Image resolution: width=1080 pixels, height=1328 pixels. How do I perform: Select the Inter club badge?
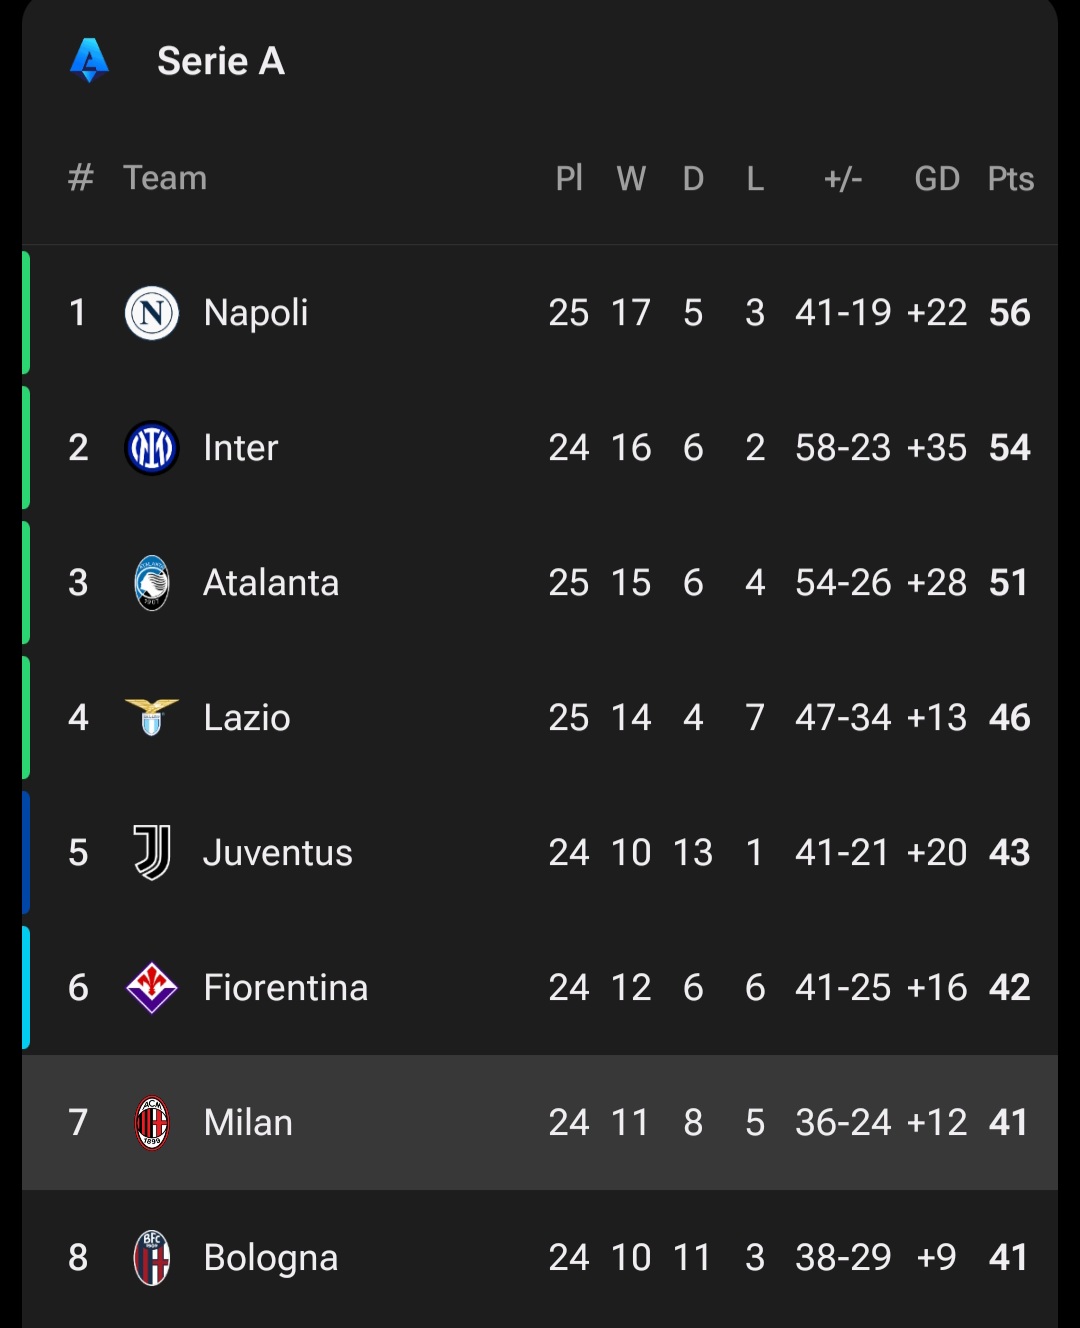pyautogui.click(x=152, y=448)
